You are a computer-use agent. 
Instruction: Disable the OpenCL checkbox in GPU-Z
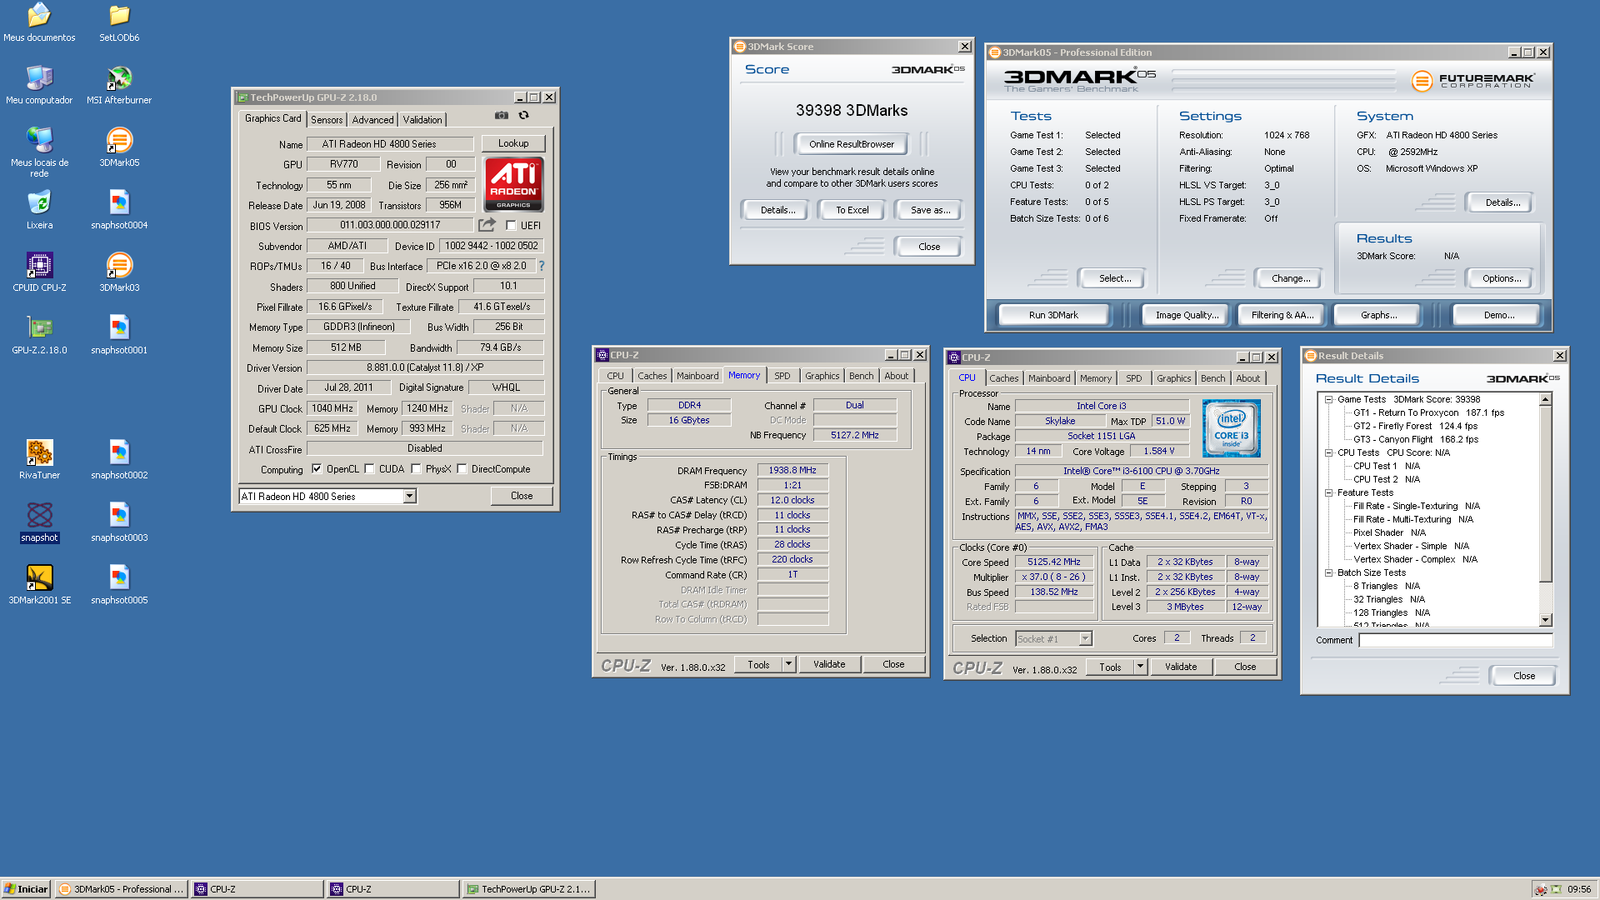point(317,468)
